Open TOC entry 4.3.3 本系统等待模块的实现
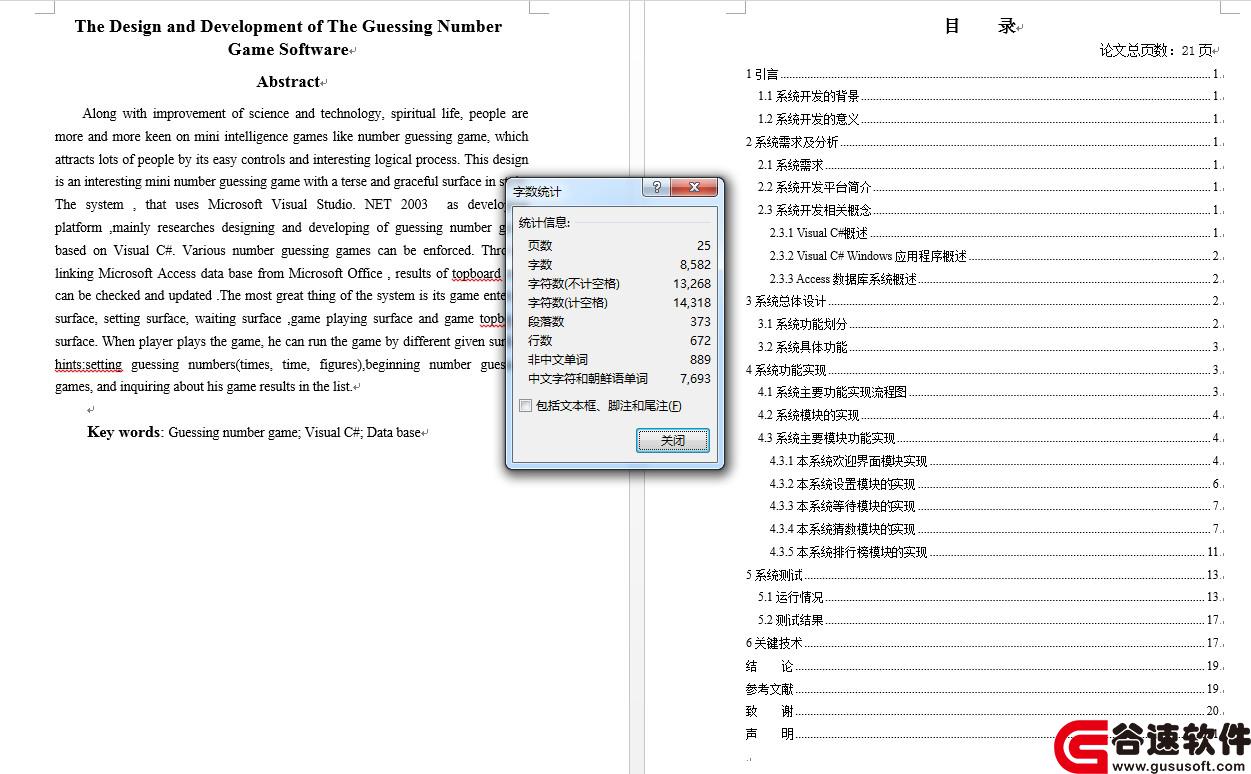Image resolution: width=1251 pixels, height=774 pixels. [x=995, y=506]
